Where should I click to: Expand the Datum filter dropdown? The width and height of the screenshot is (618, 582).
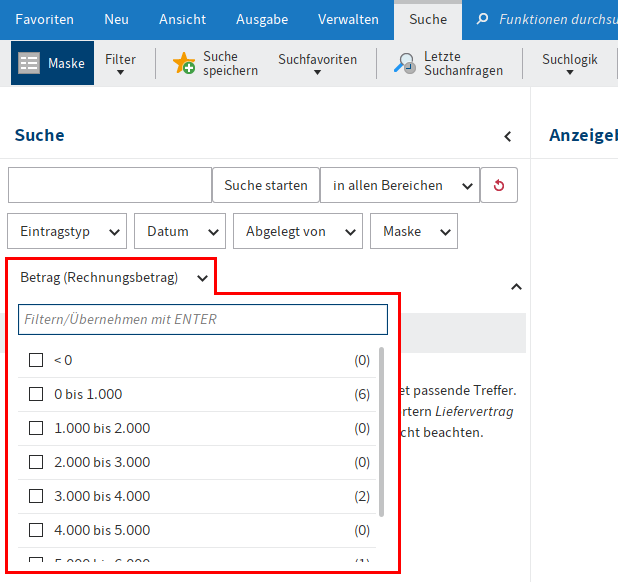[x=180, y=231]
